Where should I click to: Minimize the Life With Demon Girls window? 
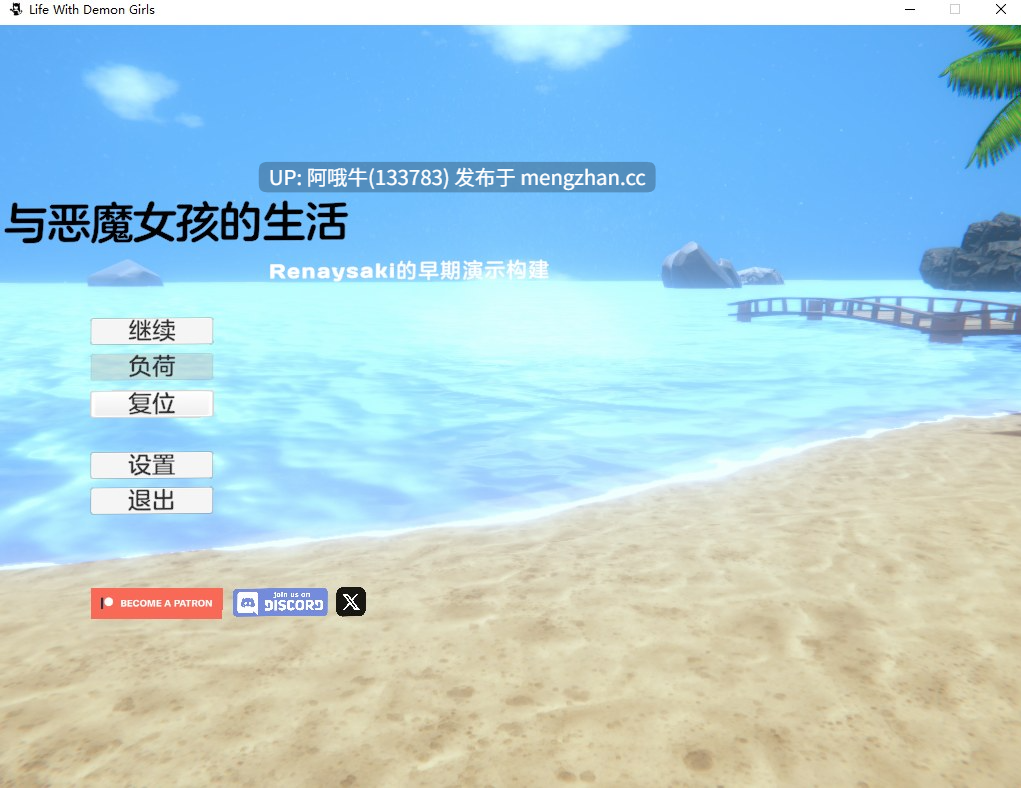point(910,9)
